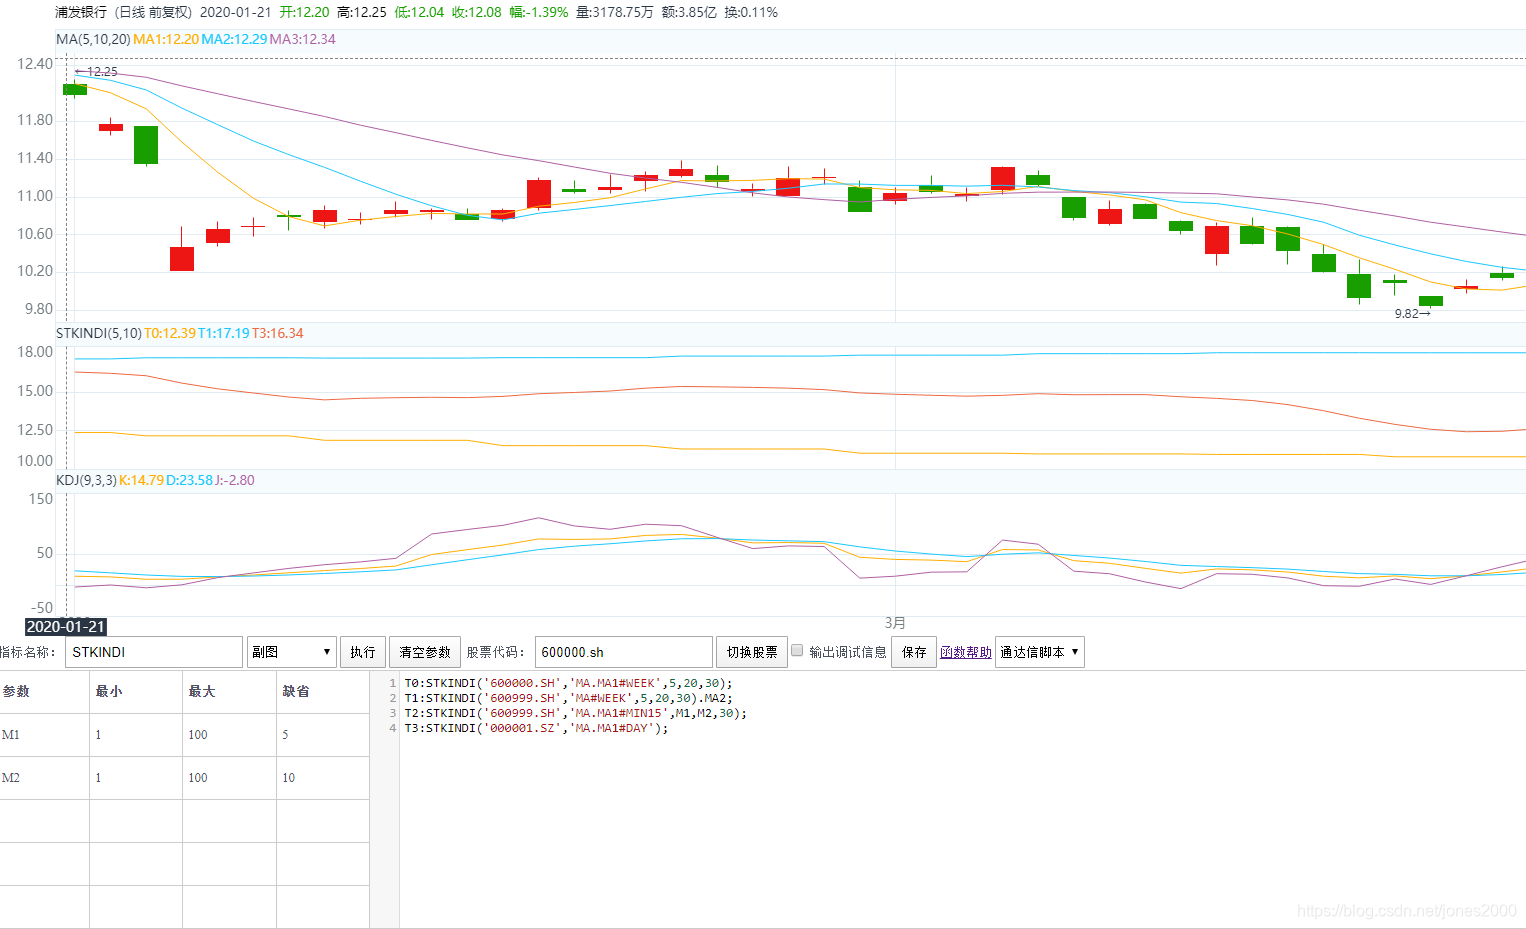This screenshot has width=1526, height=929.
Task: Open the 函数帮助 link
Action: pos(966,652)
